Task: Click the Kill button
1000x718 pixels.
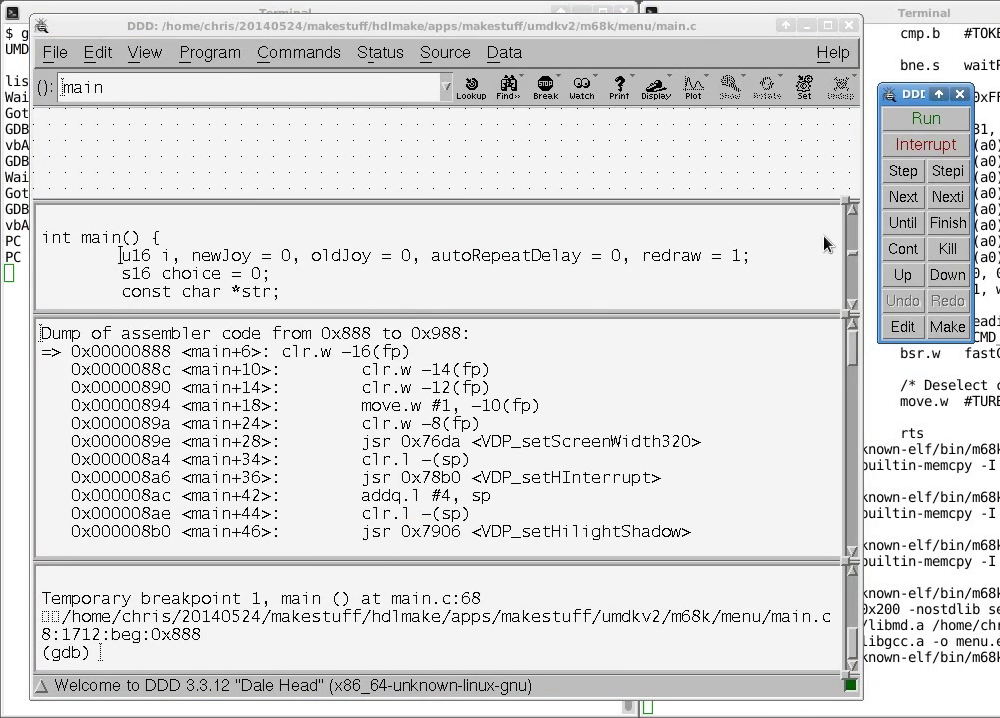Action: 948,249
